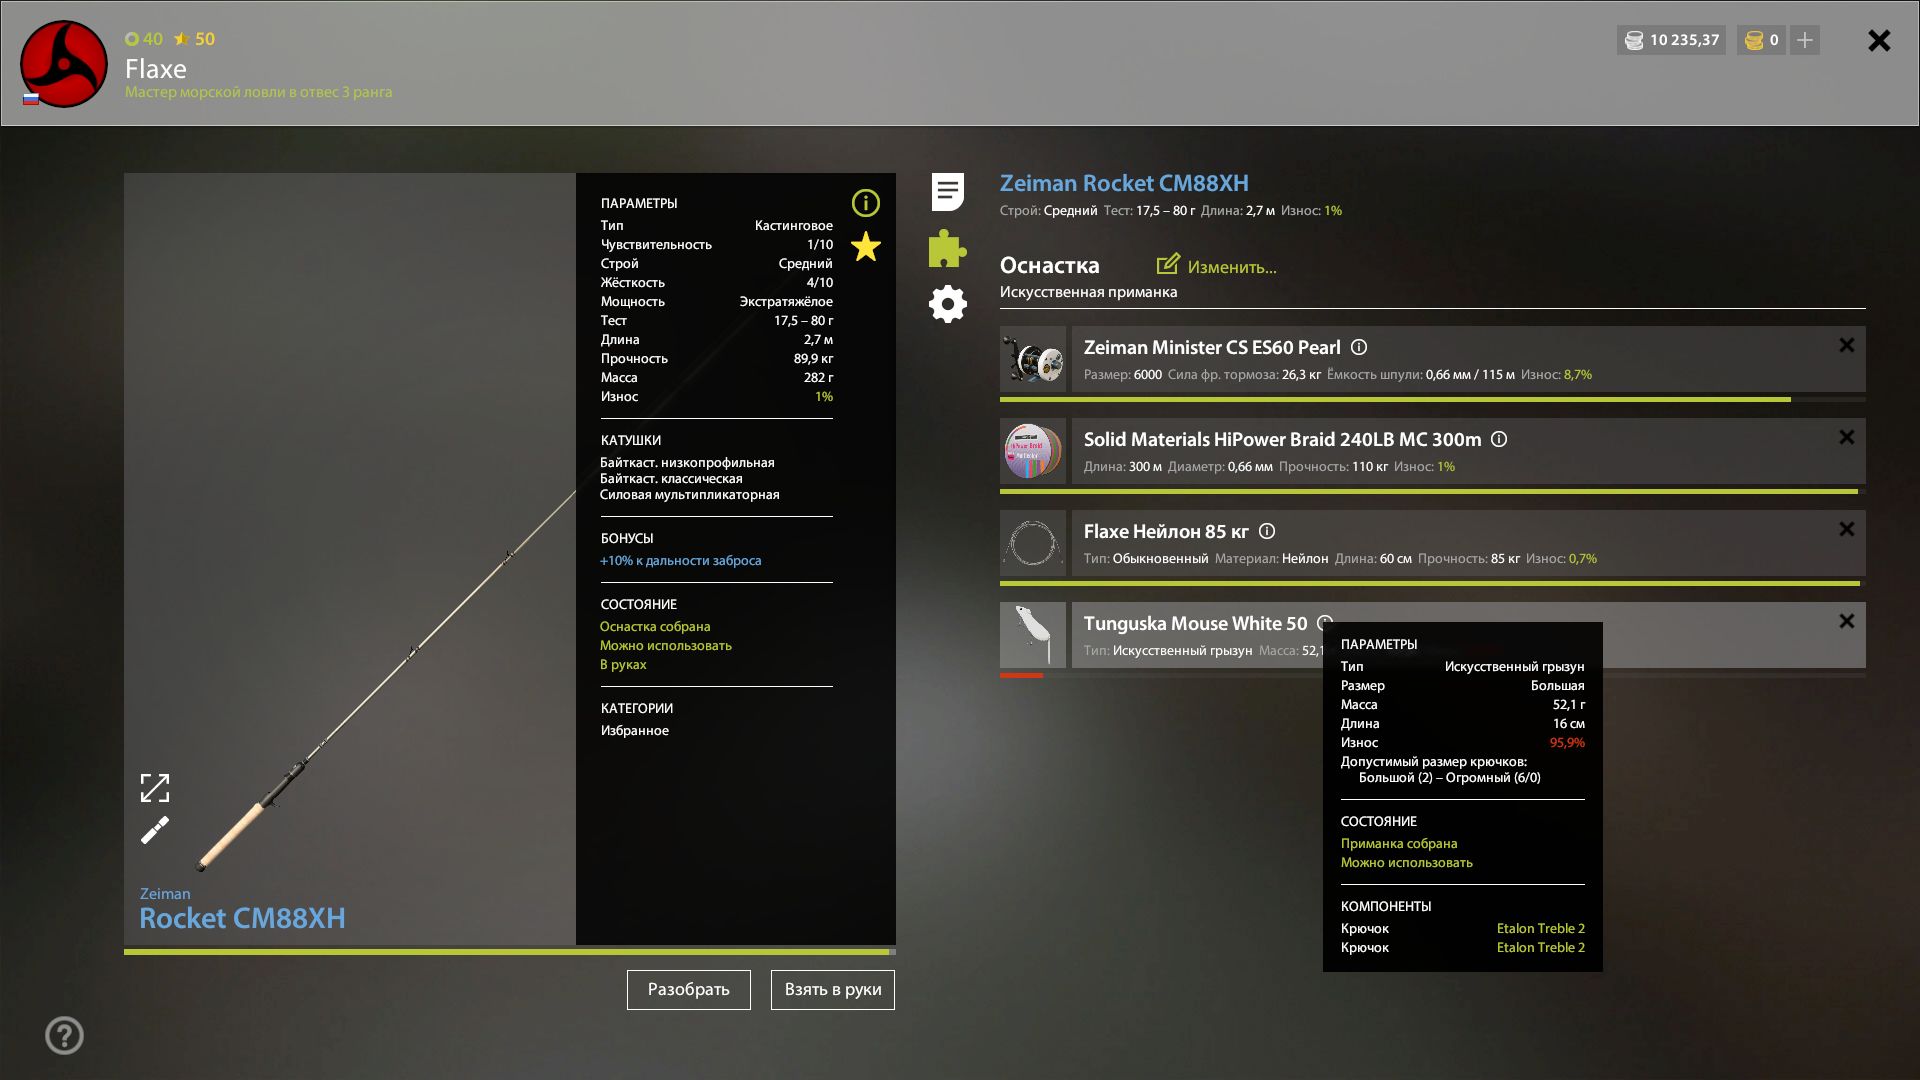
Task: Remove the Zeiman Minister reel
Action: point(1846,345)
